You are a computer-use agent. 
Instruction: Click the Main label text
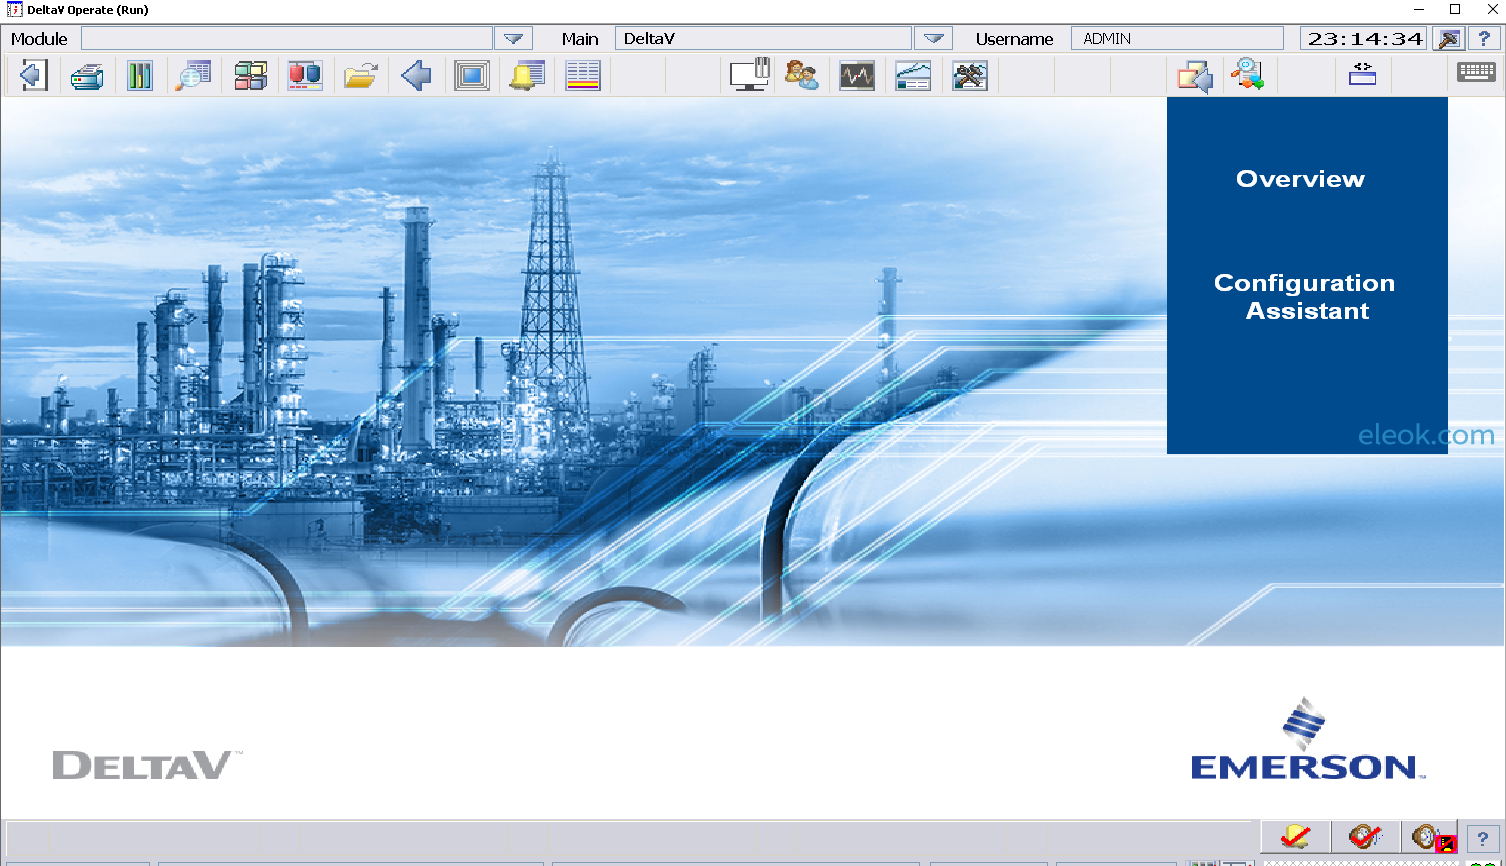coord(580,39)
